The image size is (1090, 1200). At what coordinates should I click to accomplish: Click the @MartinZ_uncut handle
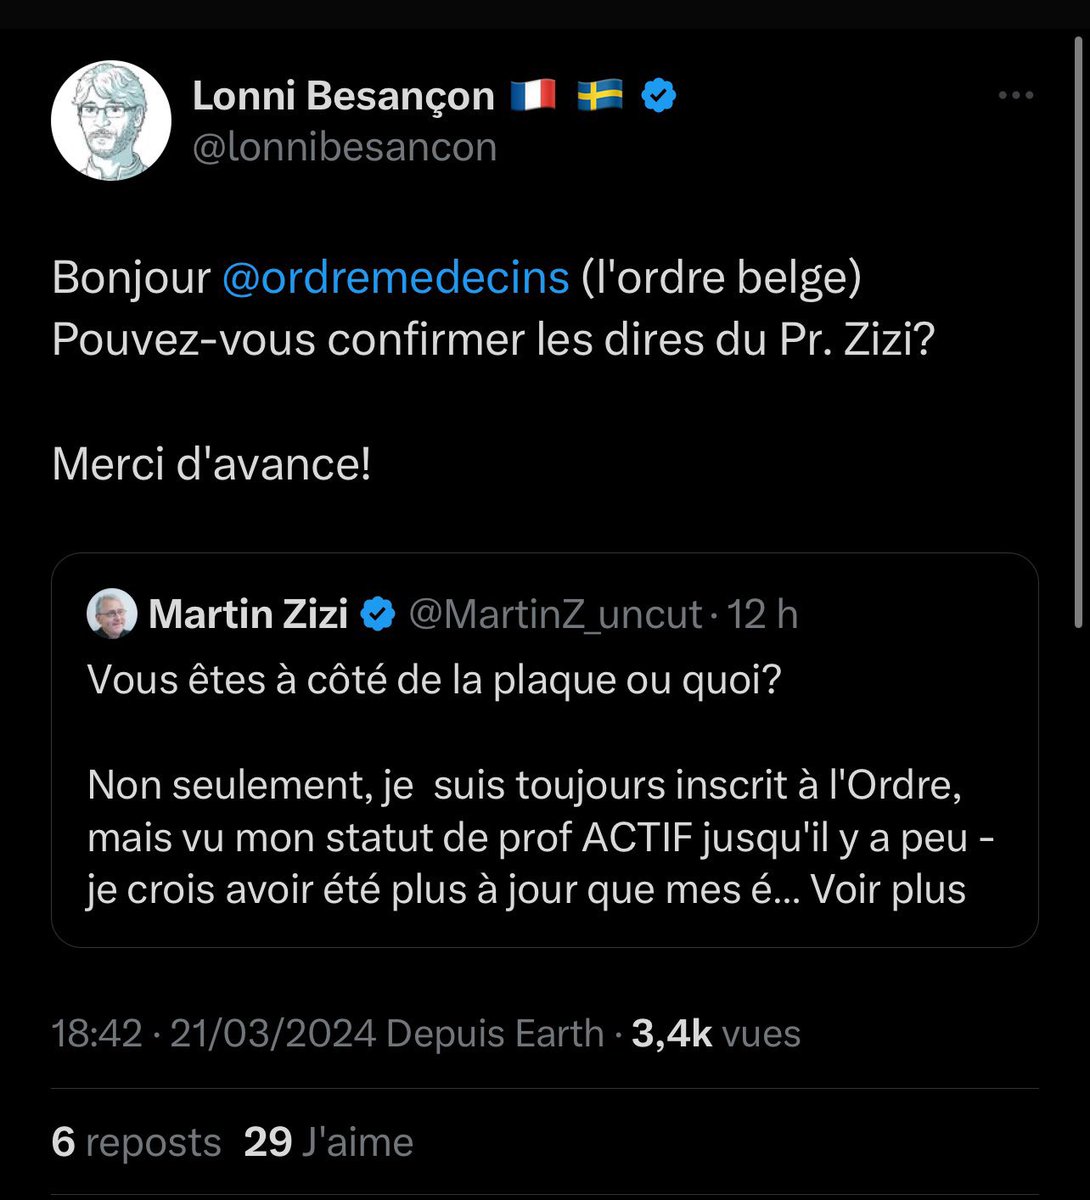(555, 614)
